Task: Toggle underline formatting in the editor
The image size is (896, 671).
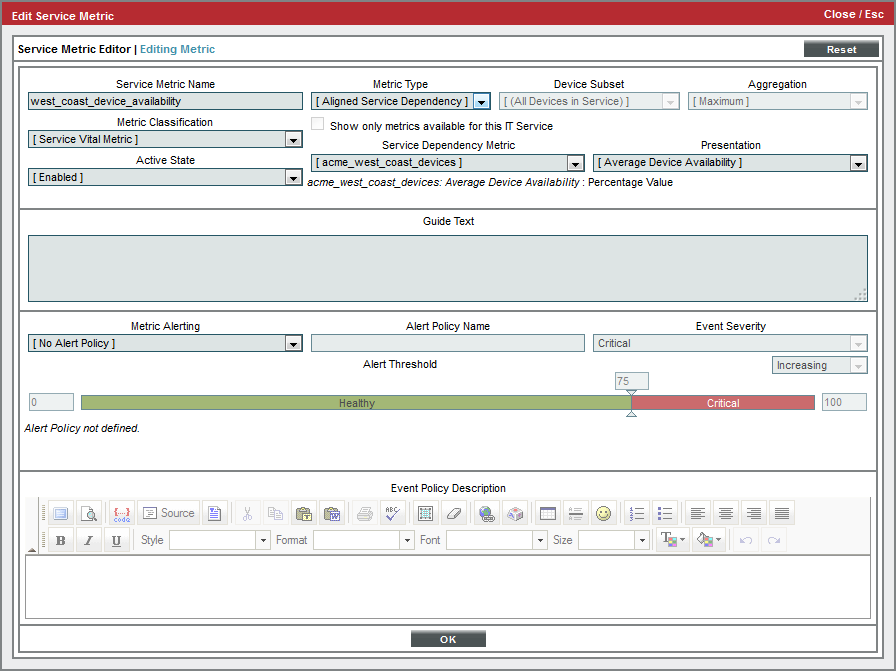Action: [117, 539]
